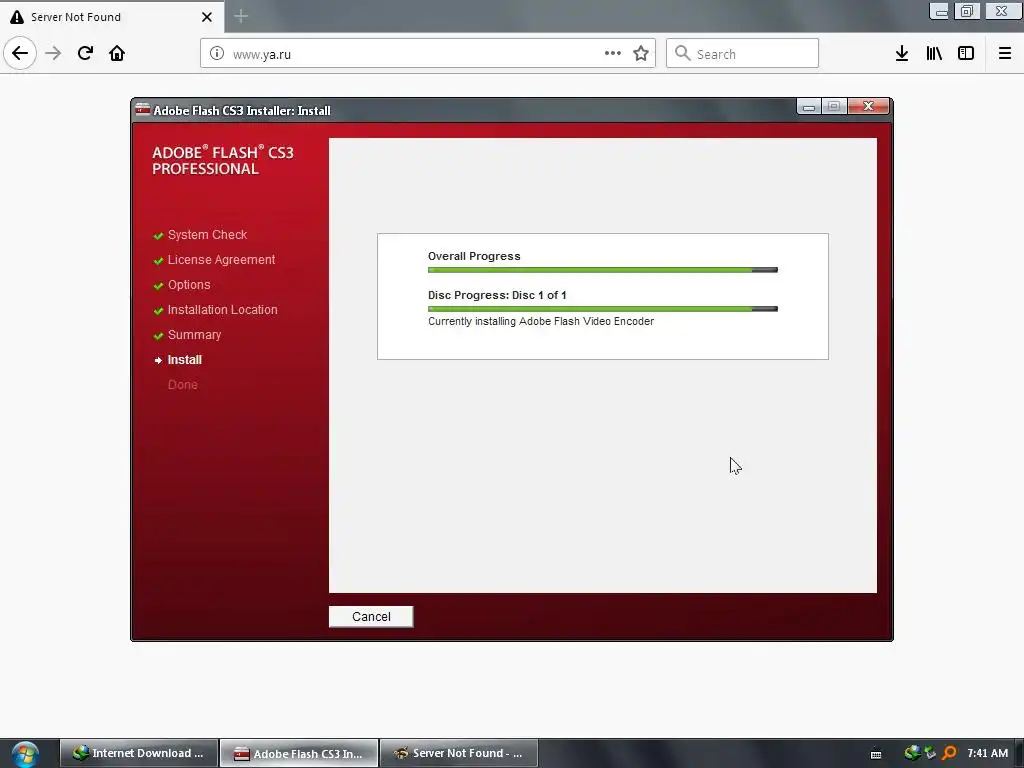Screen dimensions: 1024x768
Task: Select the Installation Location step
Action: 222,310
